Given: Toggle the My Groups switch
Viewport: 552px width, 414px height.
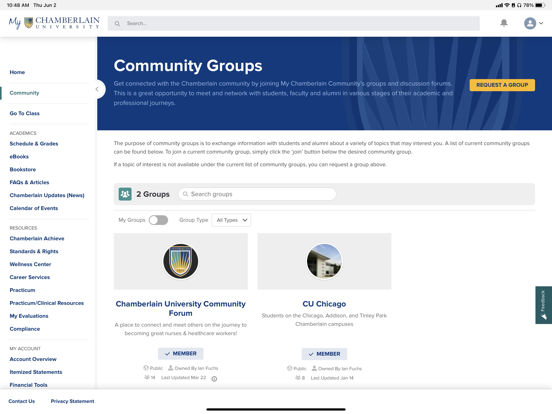Looking at the screenshot, I should click(x=158, y=220).
